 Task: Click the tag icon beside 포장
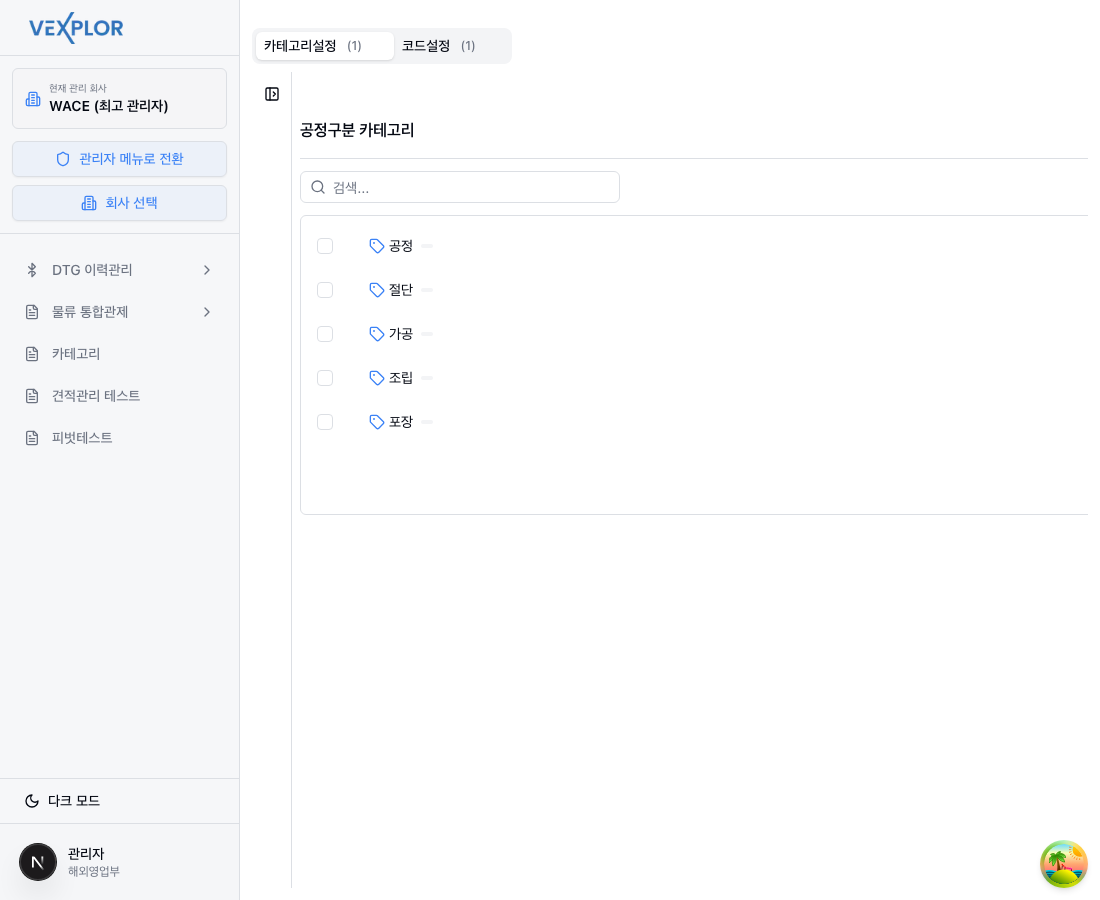(377, 422)
